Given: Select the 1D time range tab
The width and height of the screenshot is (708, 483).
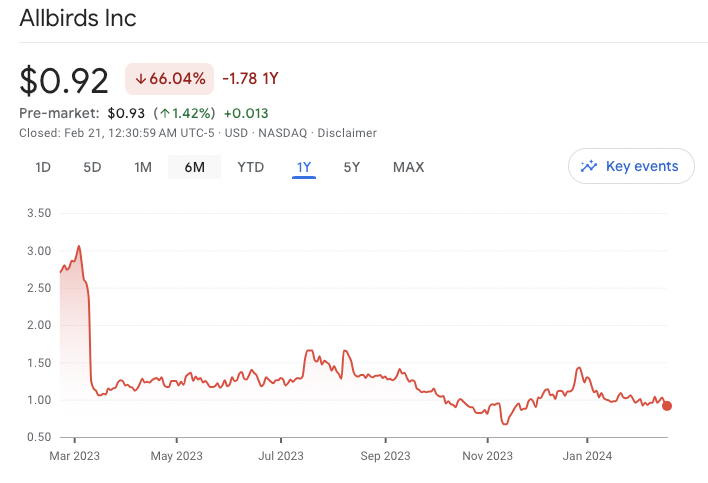Looking at the screenshot, I should tap(43, 167).
